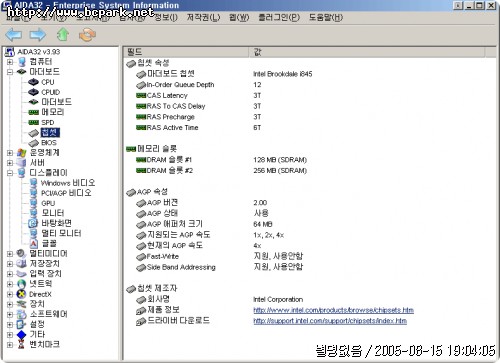
Task: Click the 모니터 icon in tree
Action: (33, 213)
